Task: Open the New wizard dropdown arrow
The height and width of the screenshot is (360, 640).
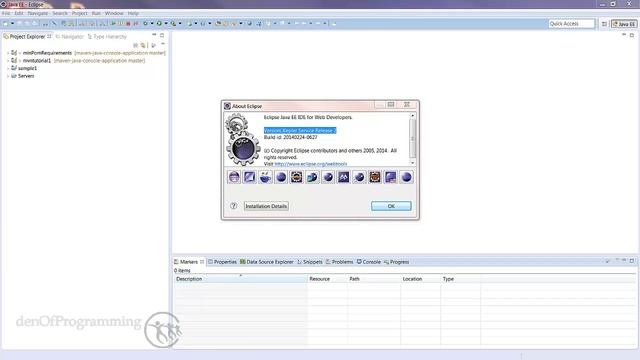Action: [x=12, y=24]
